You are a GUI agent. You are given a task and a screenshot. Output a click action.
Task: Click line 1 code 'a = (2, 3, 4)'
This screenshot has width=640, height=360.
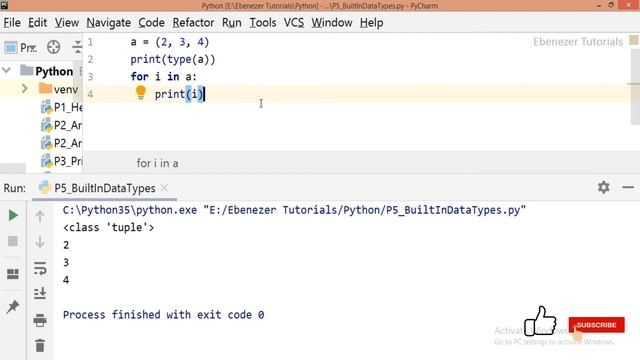[170, 42]
